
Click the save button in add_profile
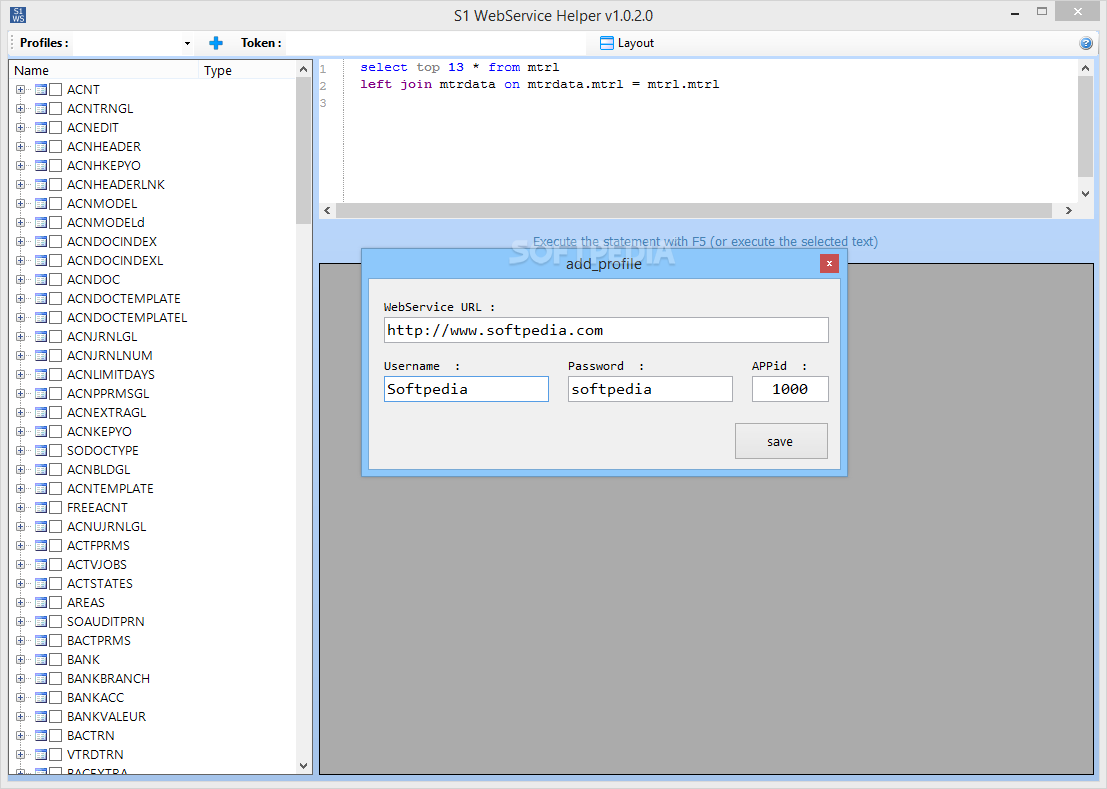(x=781, y=441)
